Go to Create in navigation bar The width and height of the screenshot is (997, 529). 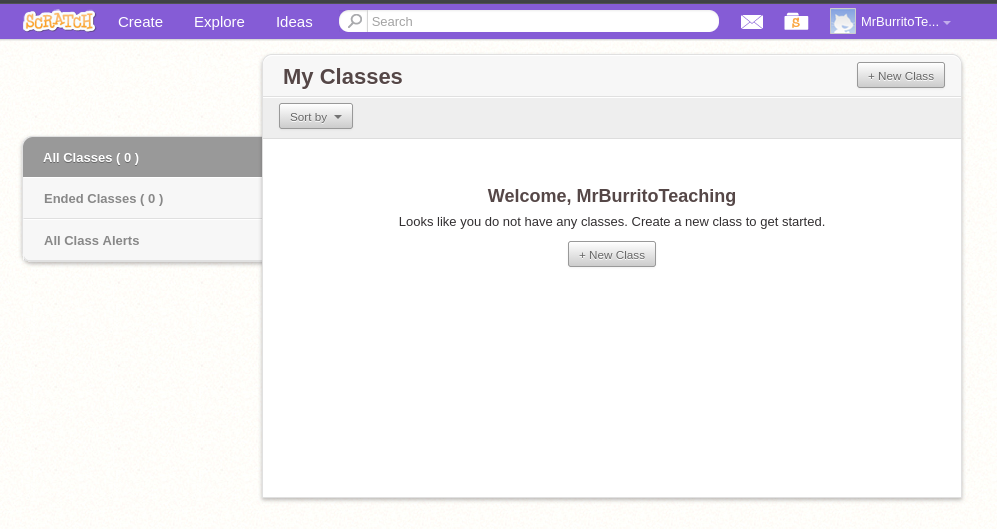(141, 22)
